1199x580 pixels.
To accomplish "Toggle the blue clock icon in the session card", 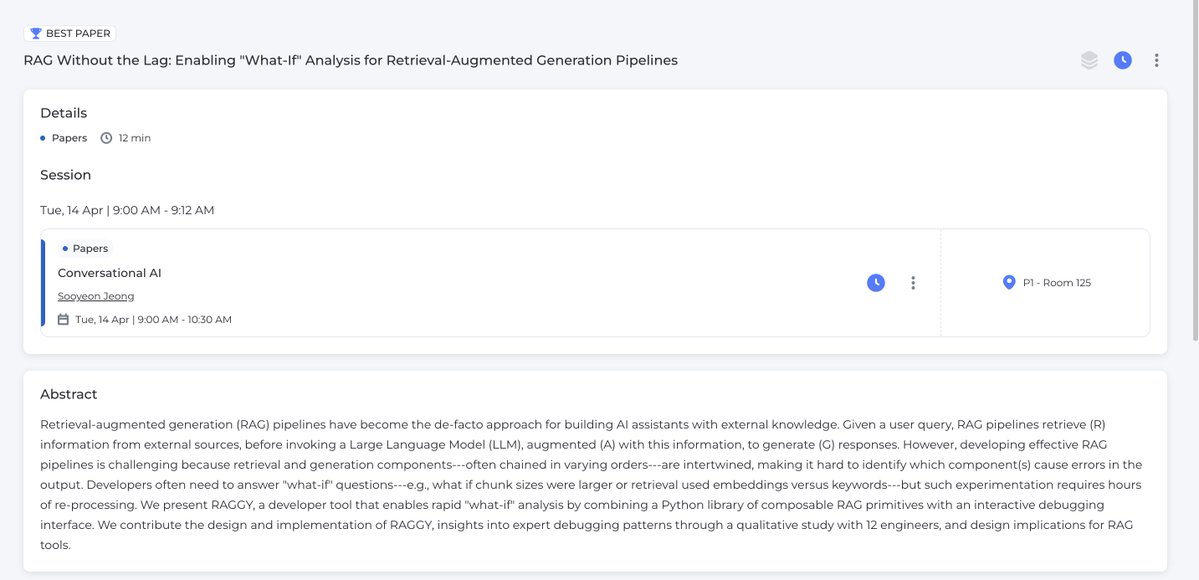I will click(x=876, y=283).
